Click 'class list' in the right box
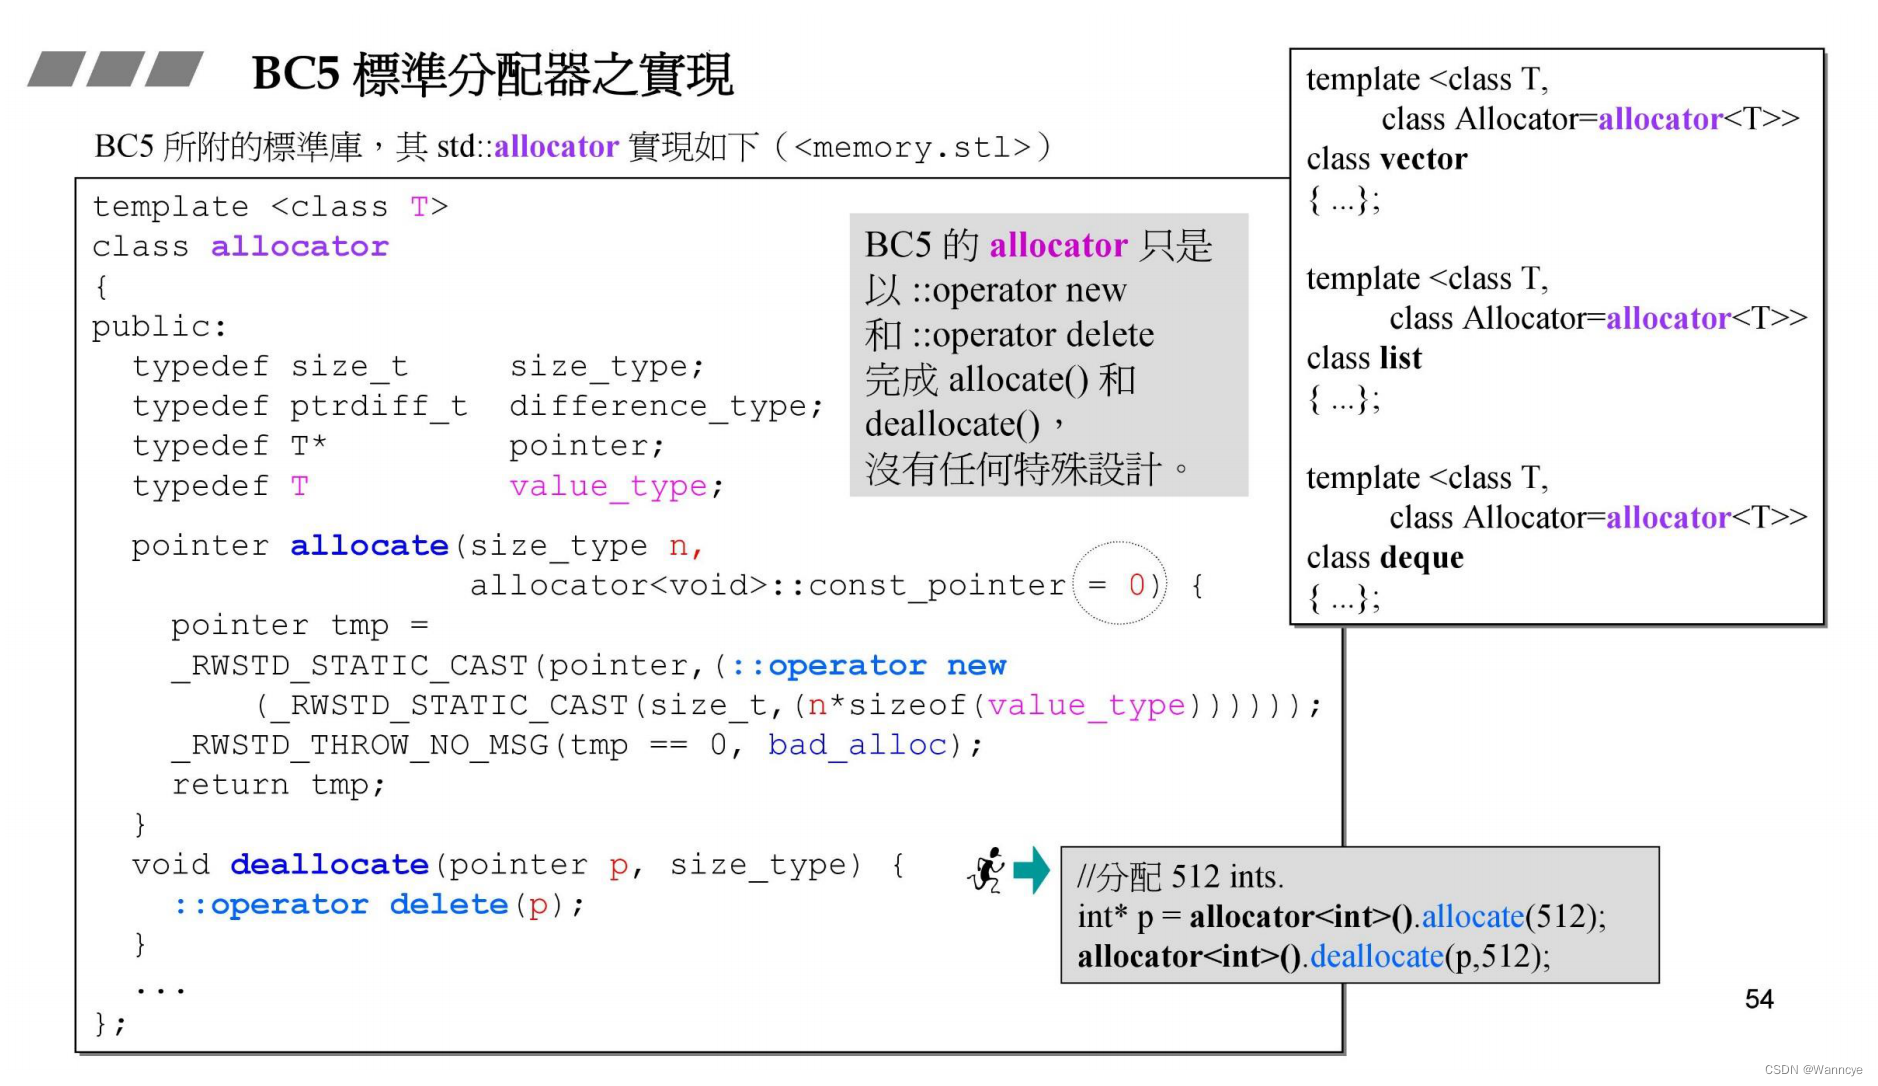Screen dimensions: 1878x1086 [x=1364, y=358]
